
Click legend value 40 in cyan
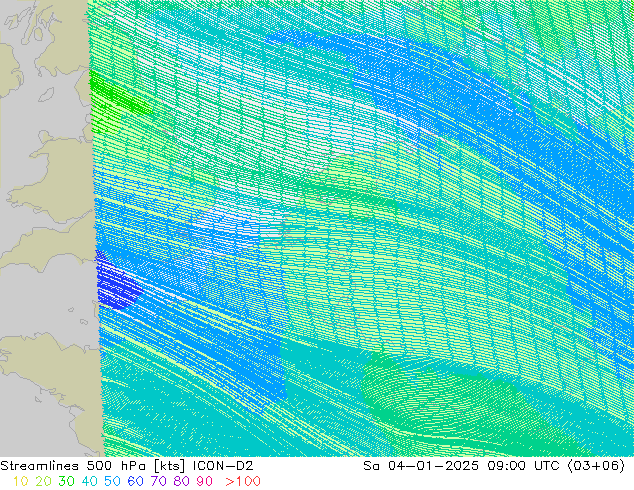click(x=89, y=481)
